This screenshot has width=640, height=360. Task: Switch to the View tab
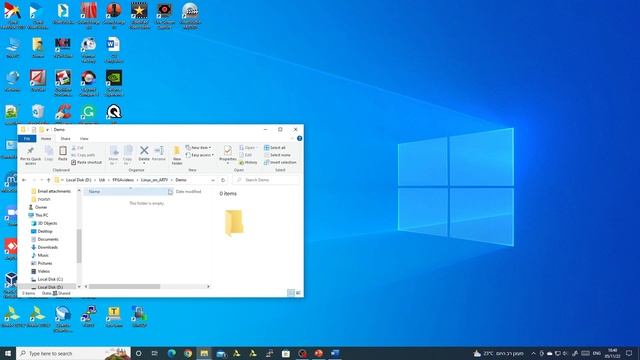pyautogui.click(x=84, y=139)
